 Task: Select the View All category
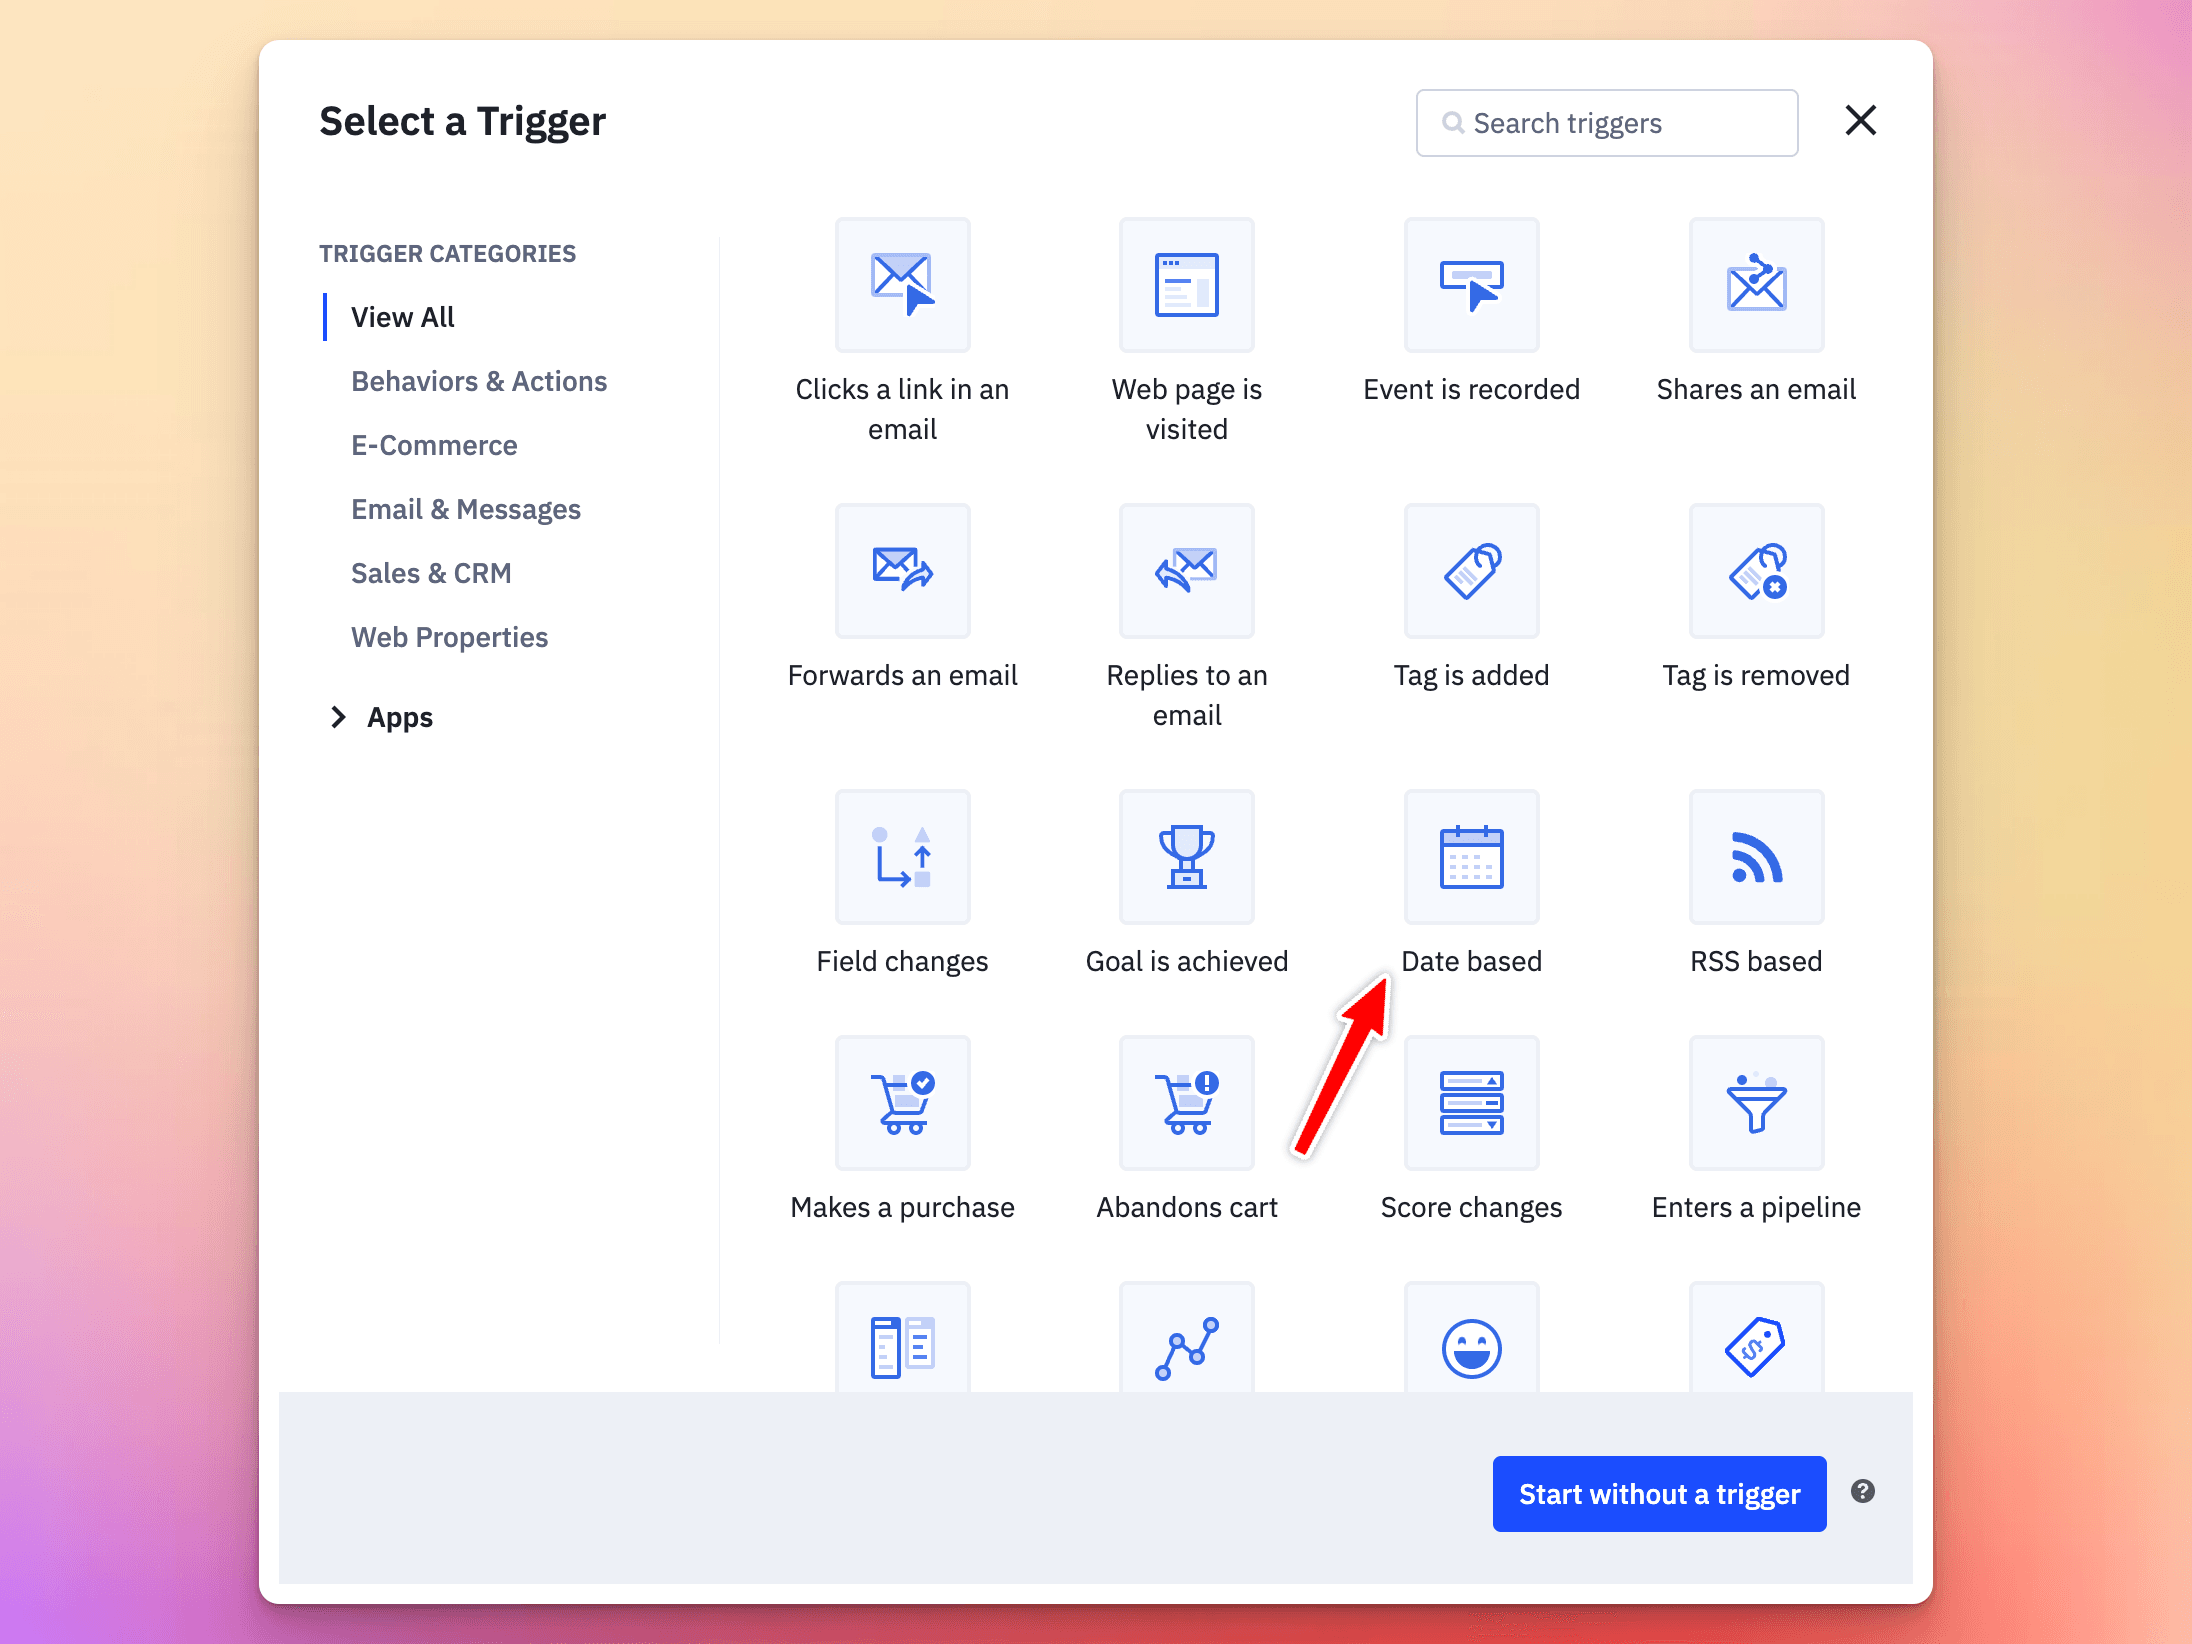click(x=402, y=317)
